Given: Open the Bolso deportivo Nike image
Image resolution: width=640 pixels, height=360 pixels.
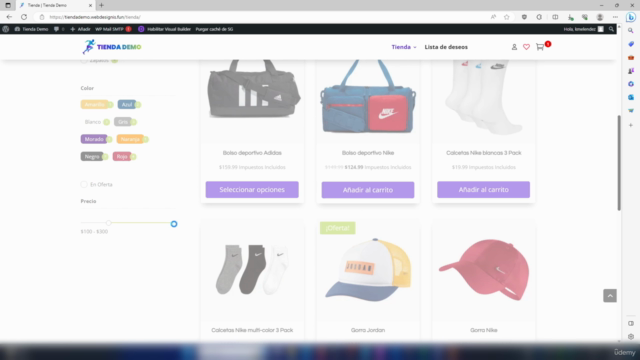Looking at the screenshot, I should (368, 98).
